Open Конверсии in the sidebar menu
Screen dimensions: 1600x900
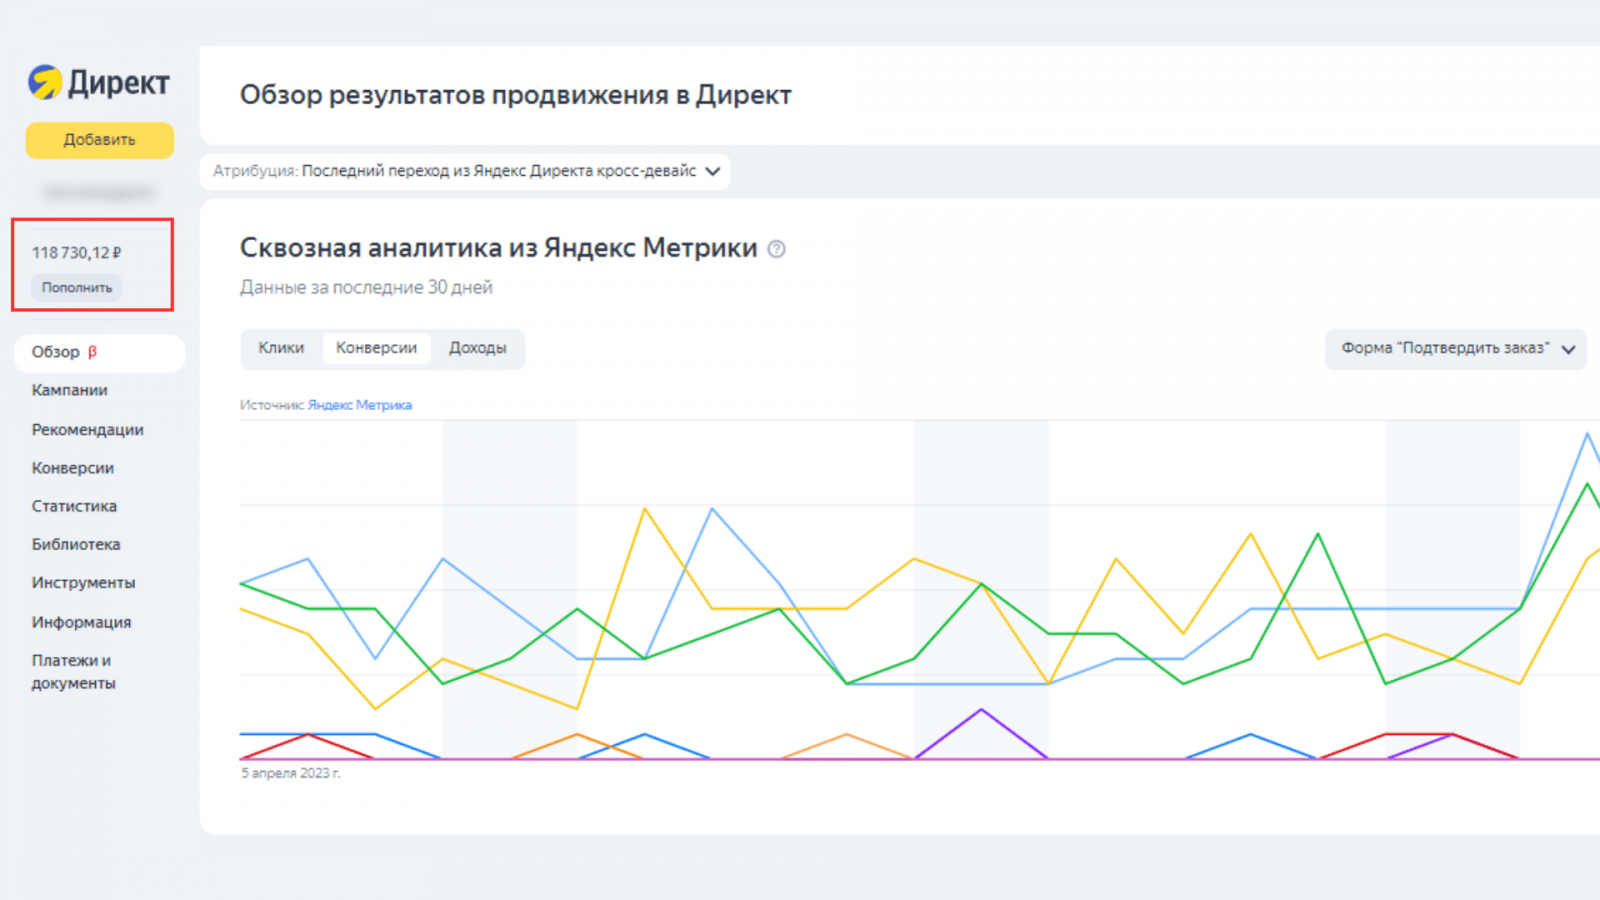tap(73, 468)
